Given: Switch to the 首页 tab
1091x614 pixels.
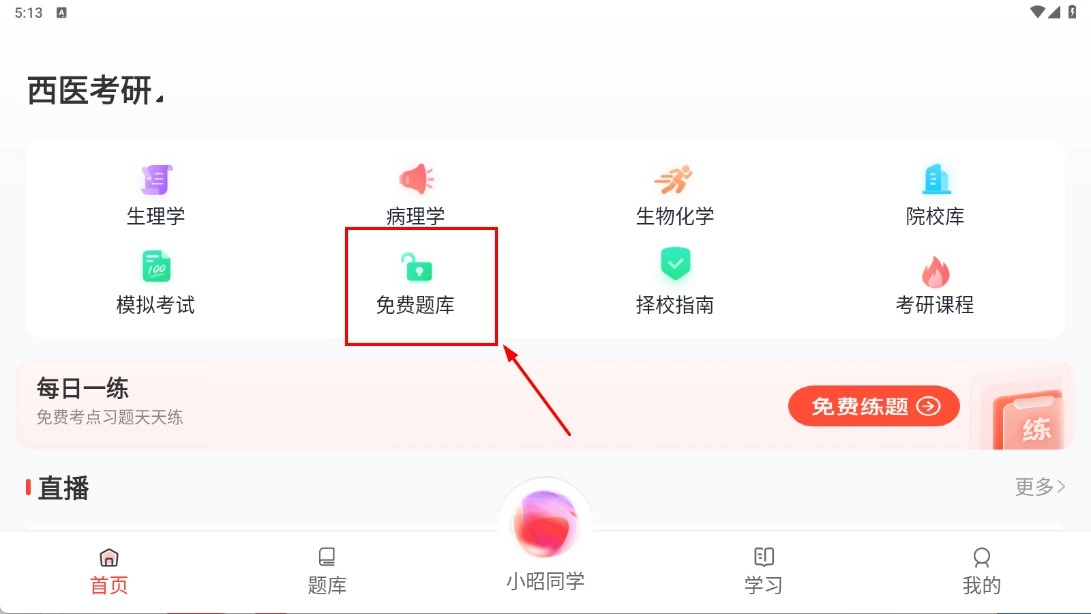Looking at the screenshot, I should point(109,572).
